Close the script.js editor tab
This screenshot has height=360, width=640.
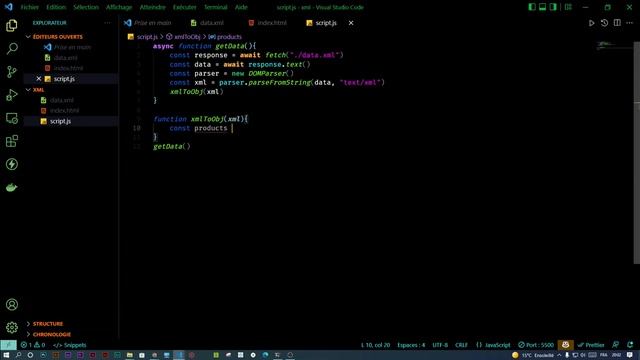point(351,23)
